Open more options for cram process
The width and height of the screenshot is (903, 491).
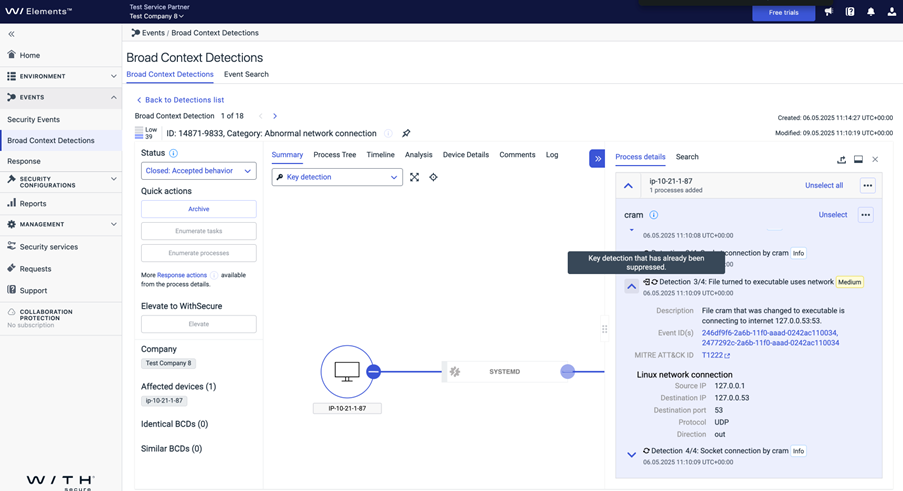tap(866, 215)
